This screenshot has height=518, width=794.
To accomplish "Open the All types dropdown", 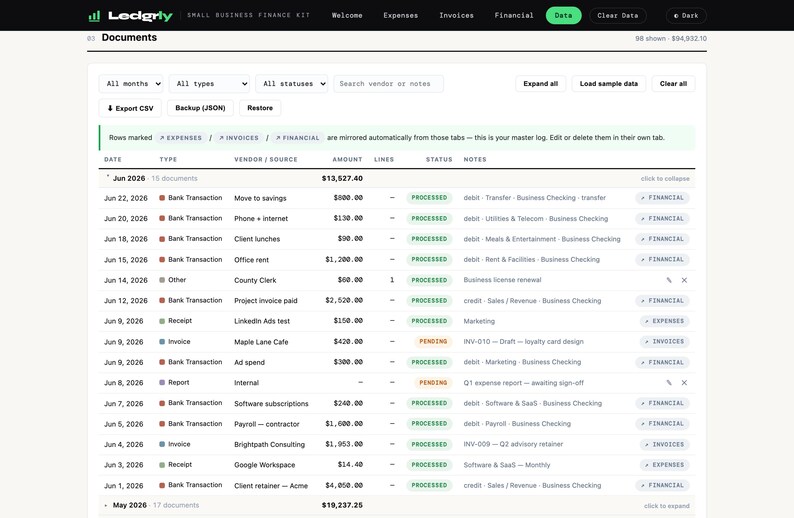I will point(209,84).
